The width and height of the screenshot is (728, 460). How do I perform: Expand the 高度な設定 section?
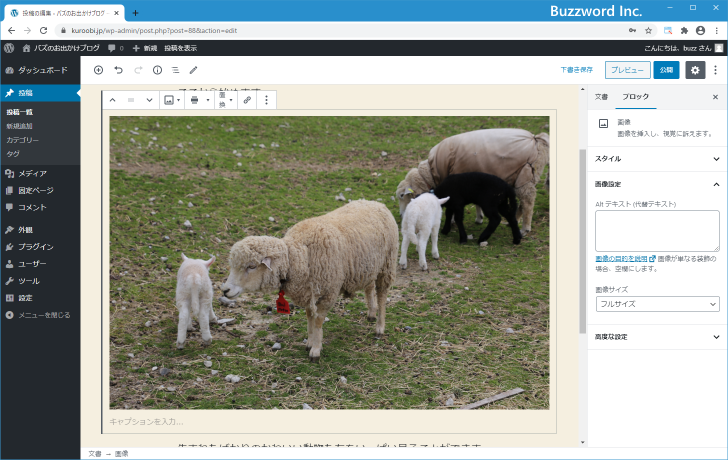coord(716,337)
